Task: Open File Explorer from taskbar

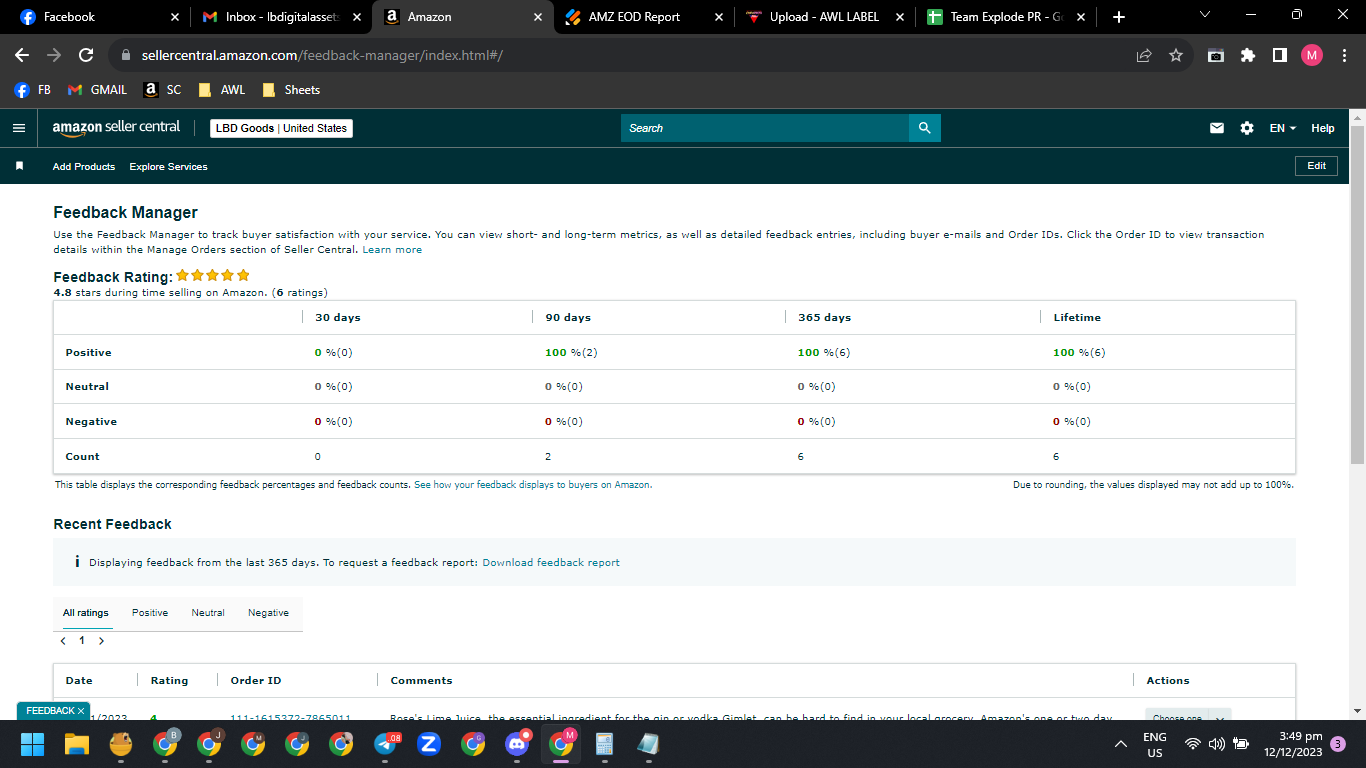Action: [77, 744]
